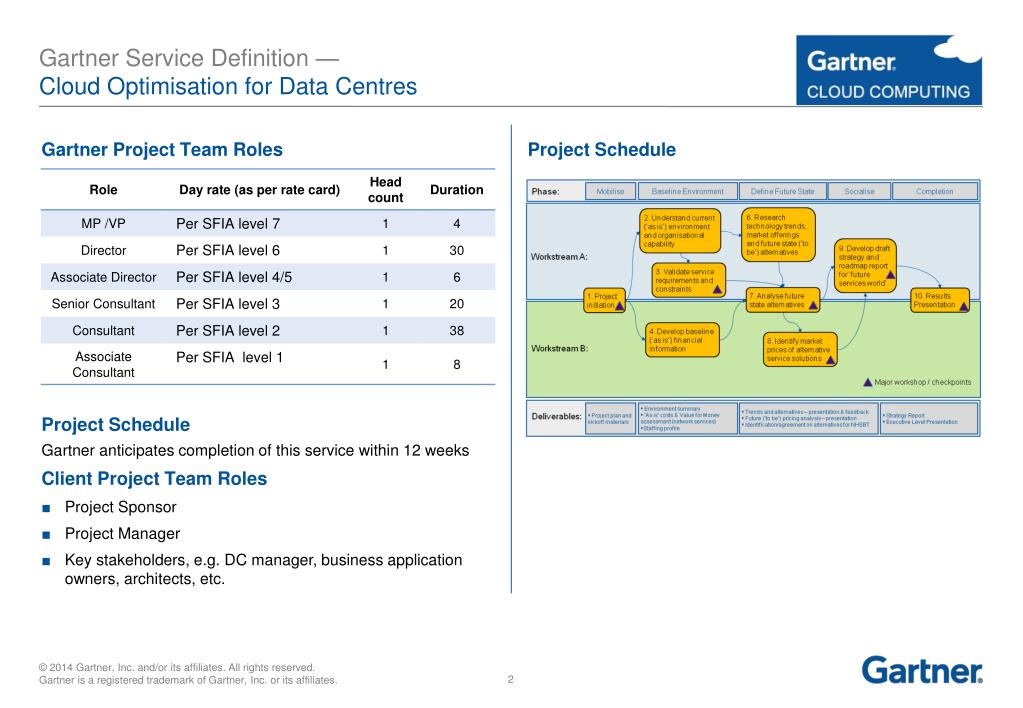Image resolution: width=1023 pixels, height=708 pixels.
Task: Click the 'Senior Consultant' role cell
Action: tap(103, 304)
